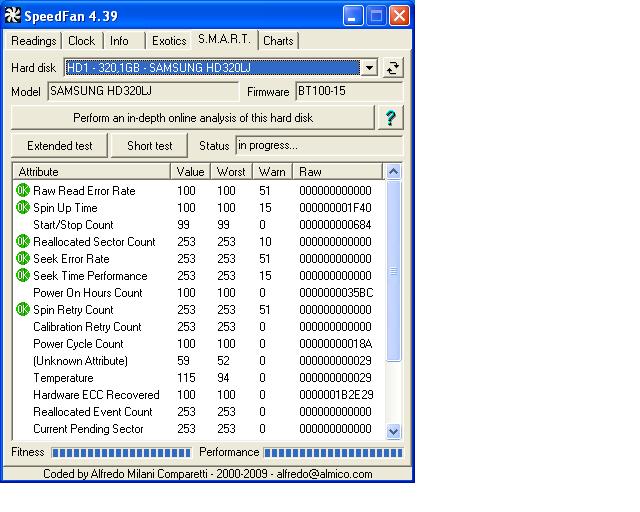This screenshot has width=640, height=512.
Task: Click raw value 0000000035BC
Action: point(336,293)
